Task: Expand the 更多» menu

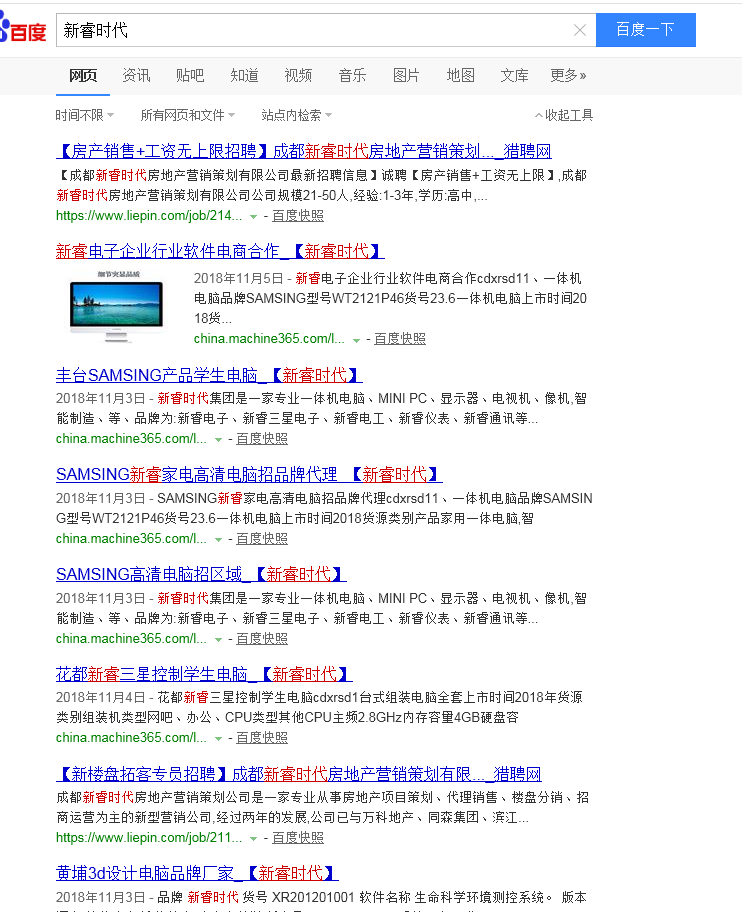Action: (x=568, y=76)
